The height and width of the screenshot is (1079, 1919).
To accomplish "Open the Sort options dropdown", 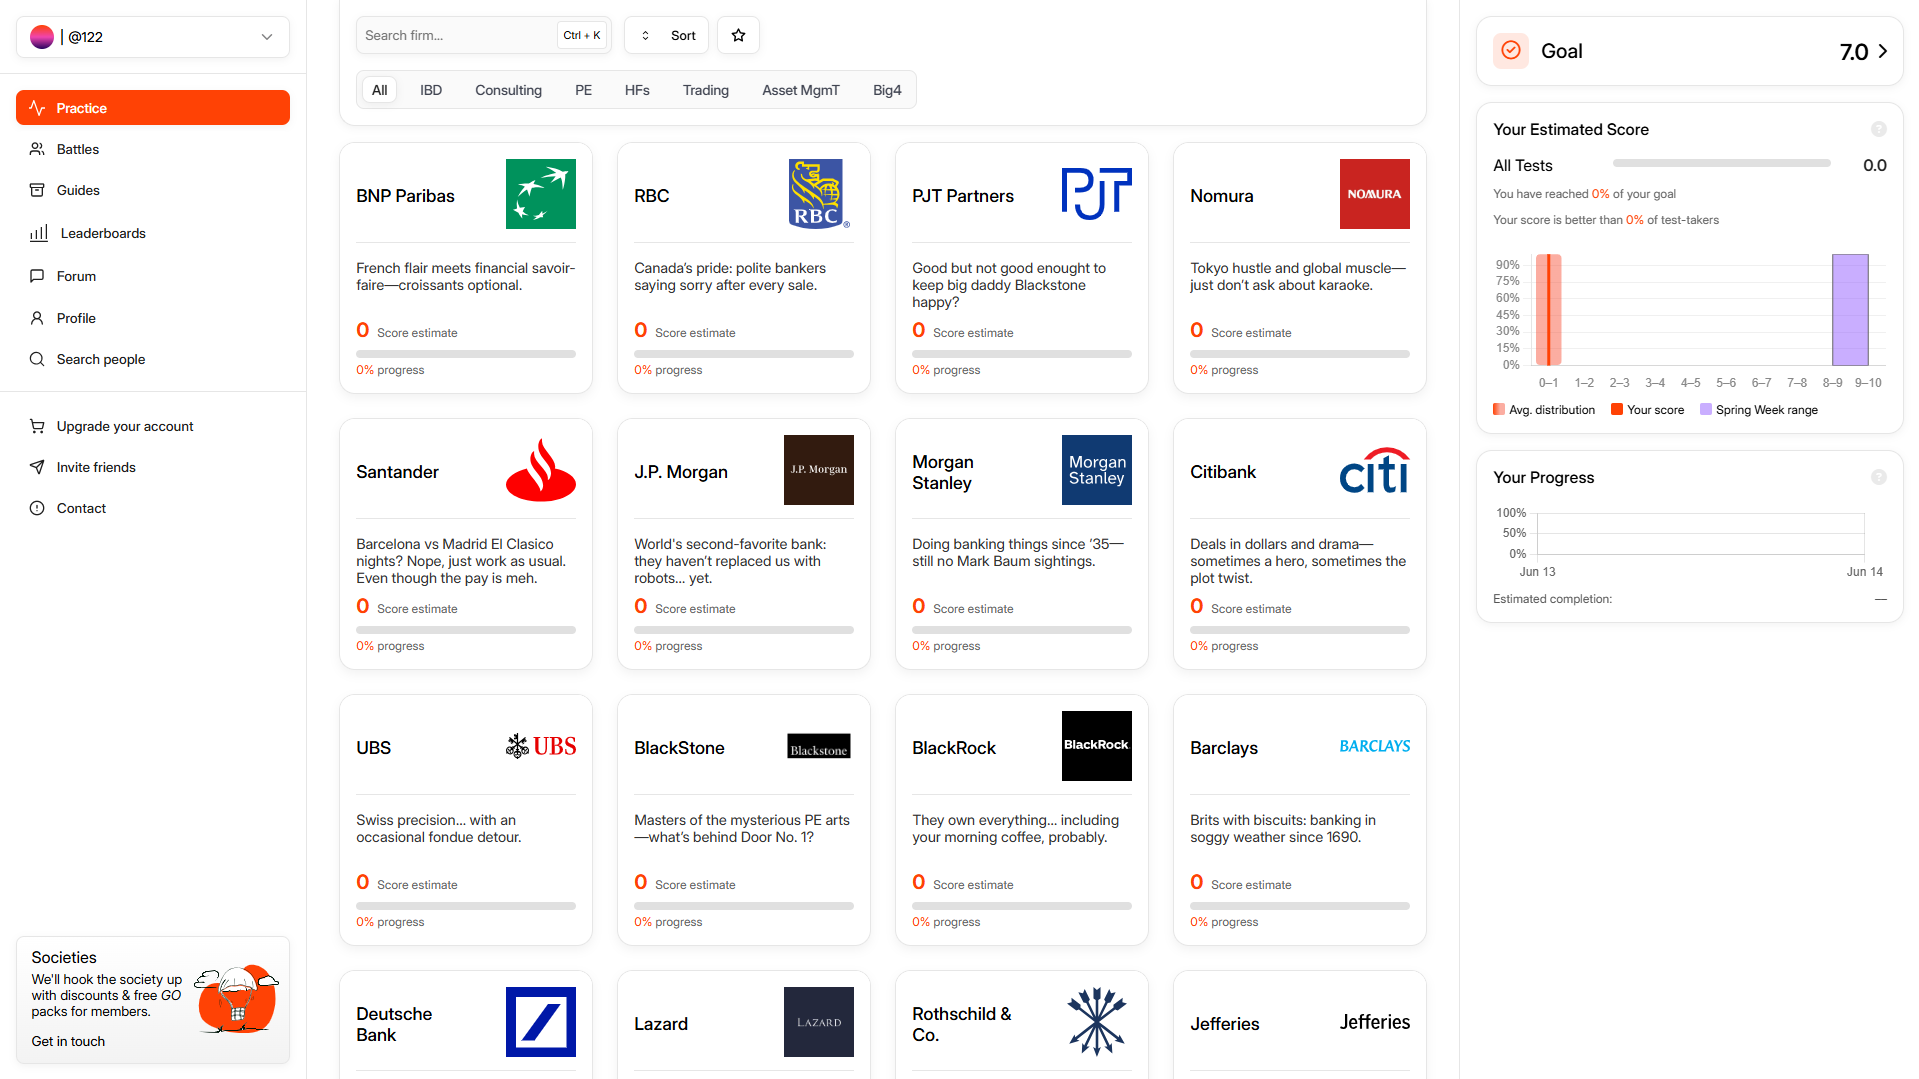I will (x=667, y=35).
